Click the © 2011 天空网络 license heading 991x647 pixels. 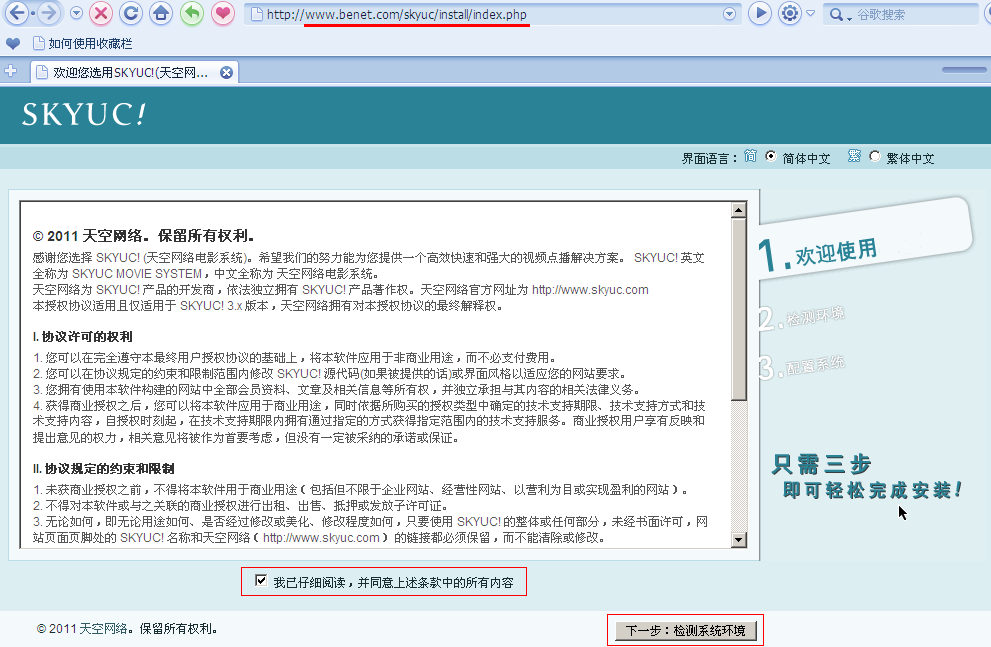[143, 236]
